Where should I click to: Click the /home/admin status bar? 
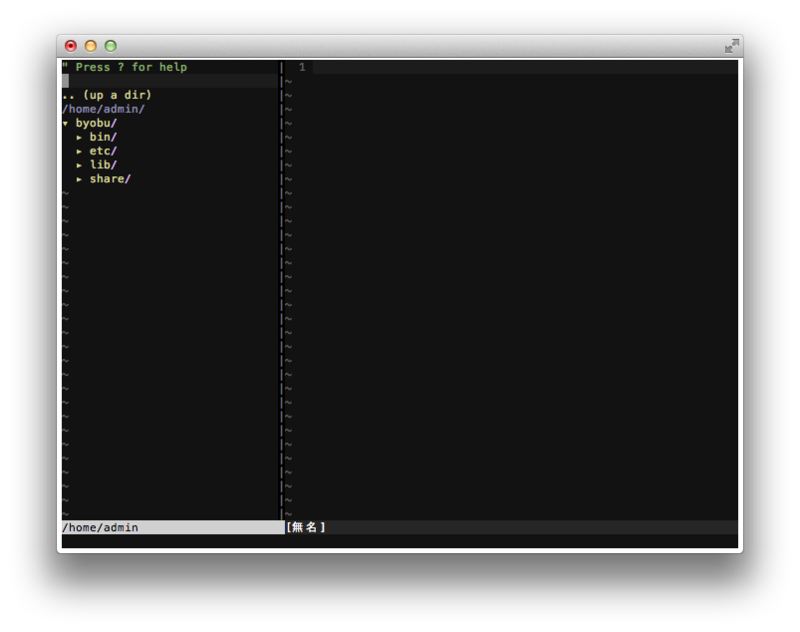[x=173, y=527]
